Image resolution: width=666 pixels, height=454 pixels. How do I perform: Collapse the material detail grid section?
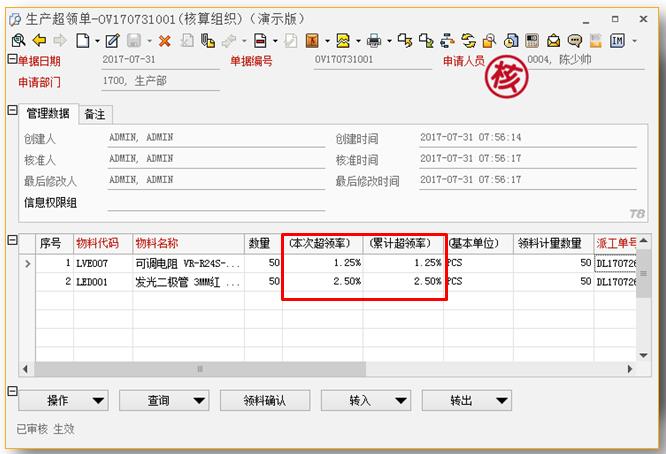[x=12, y=240]
